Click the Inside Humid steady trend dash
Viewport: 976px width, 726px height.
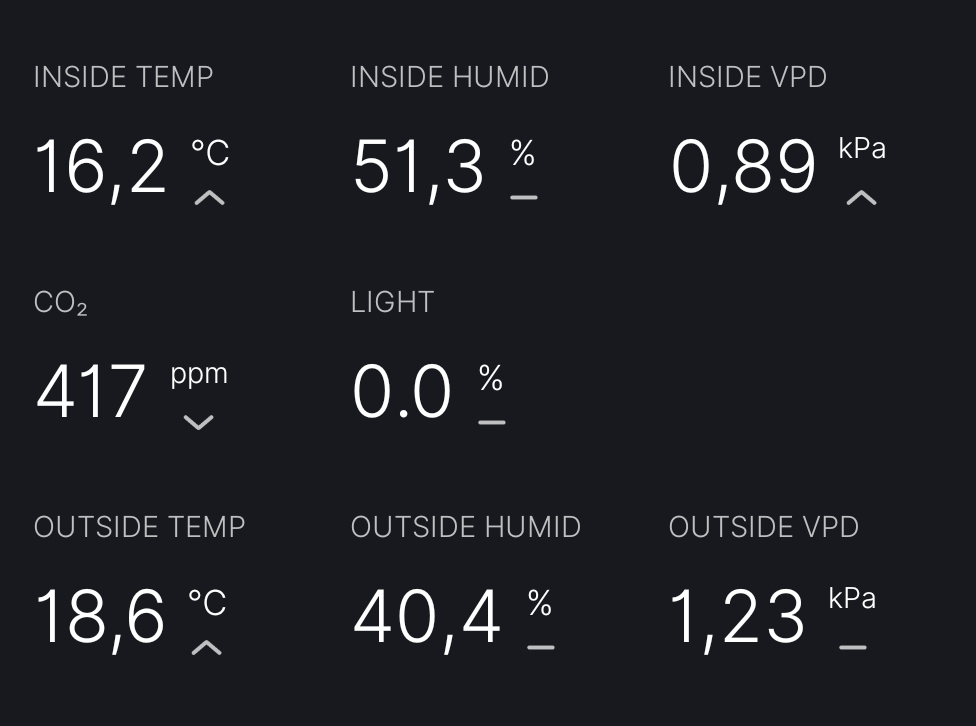click(523, 198)
